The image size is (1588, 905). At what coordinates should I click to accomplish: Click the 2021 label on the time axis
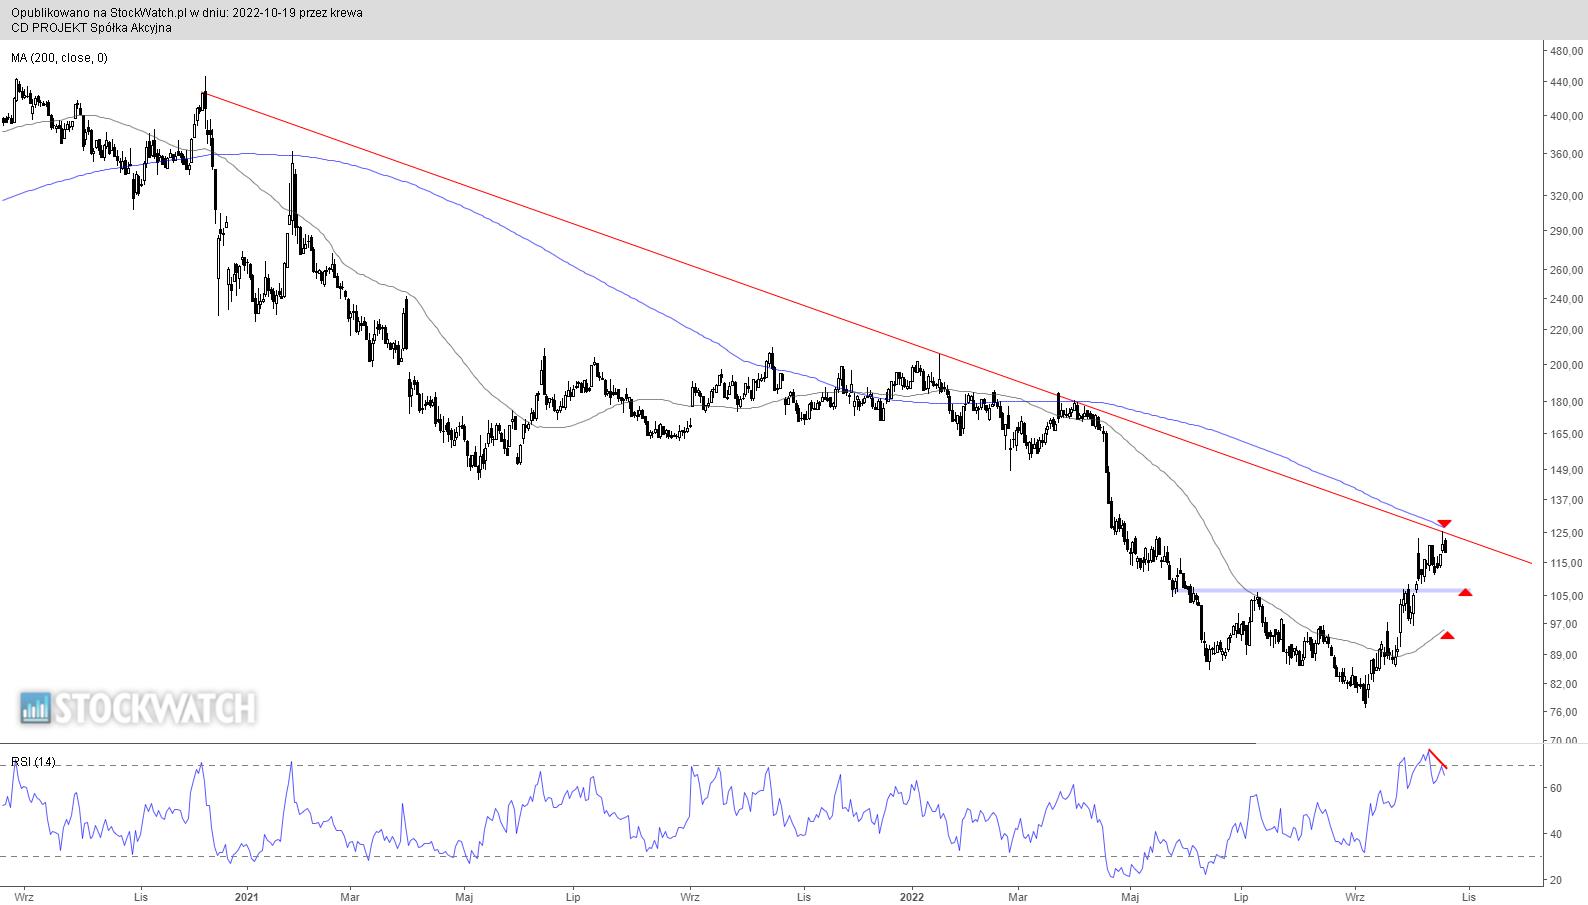pyautogui.click(x=246, y=897)
